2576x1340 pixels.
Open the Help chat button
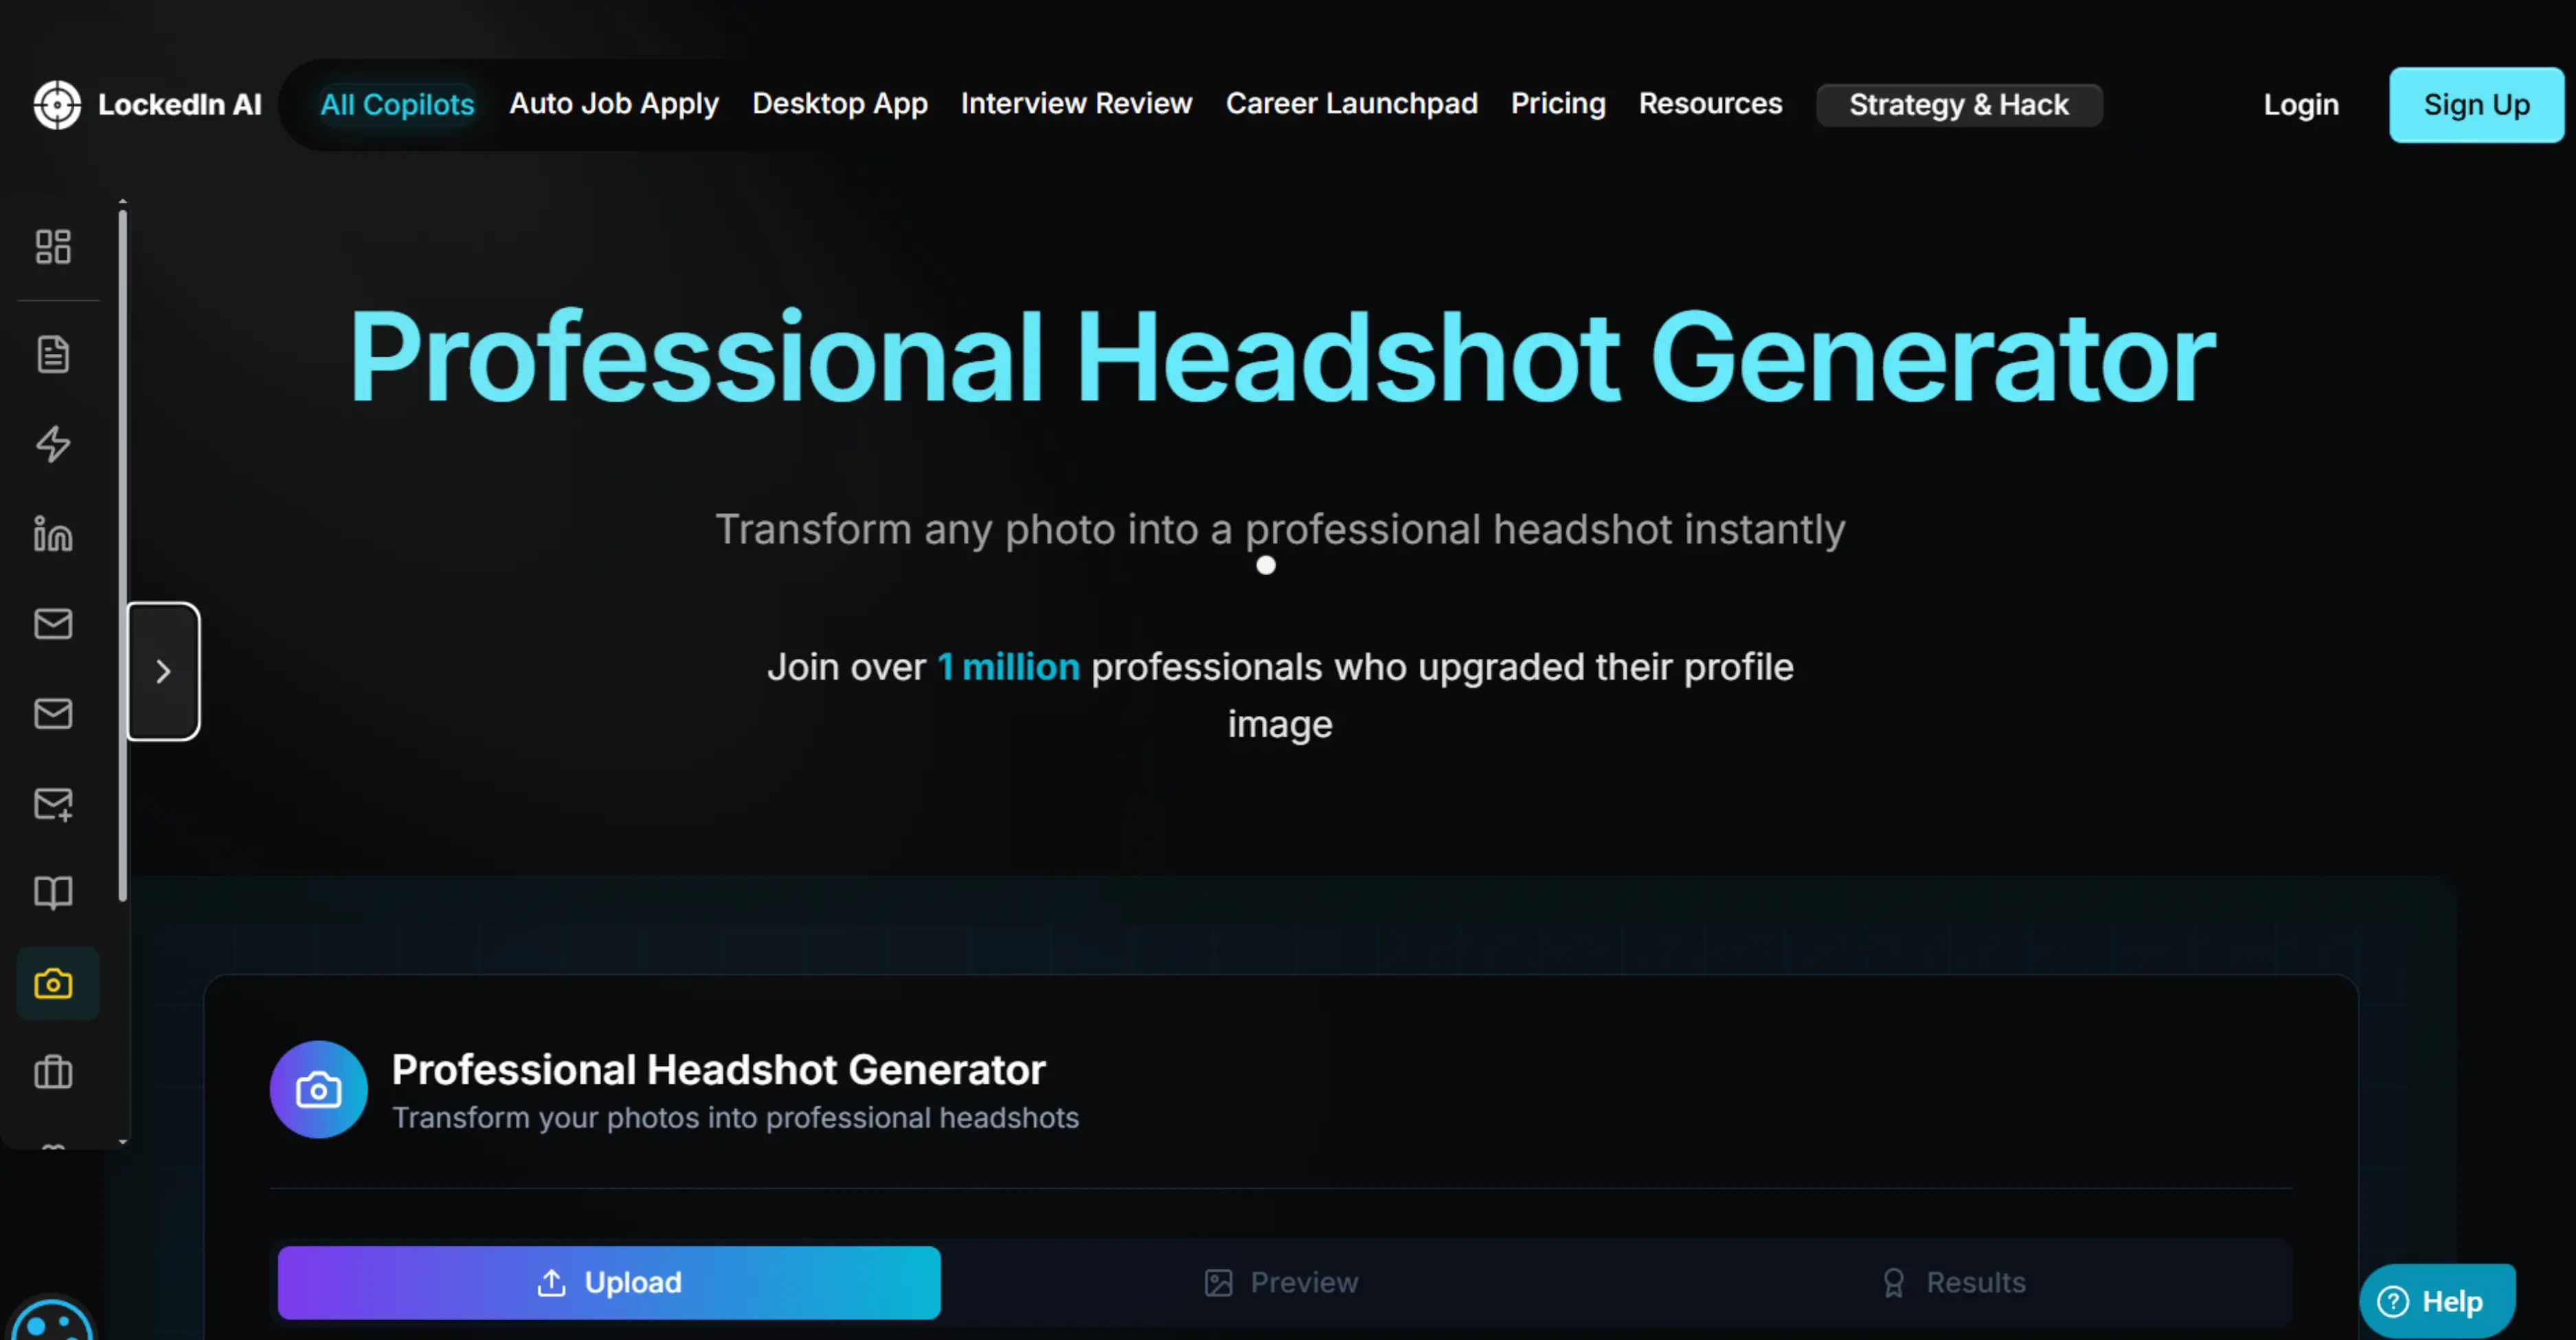[x=2437, y=1301]
